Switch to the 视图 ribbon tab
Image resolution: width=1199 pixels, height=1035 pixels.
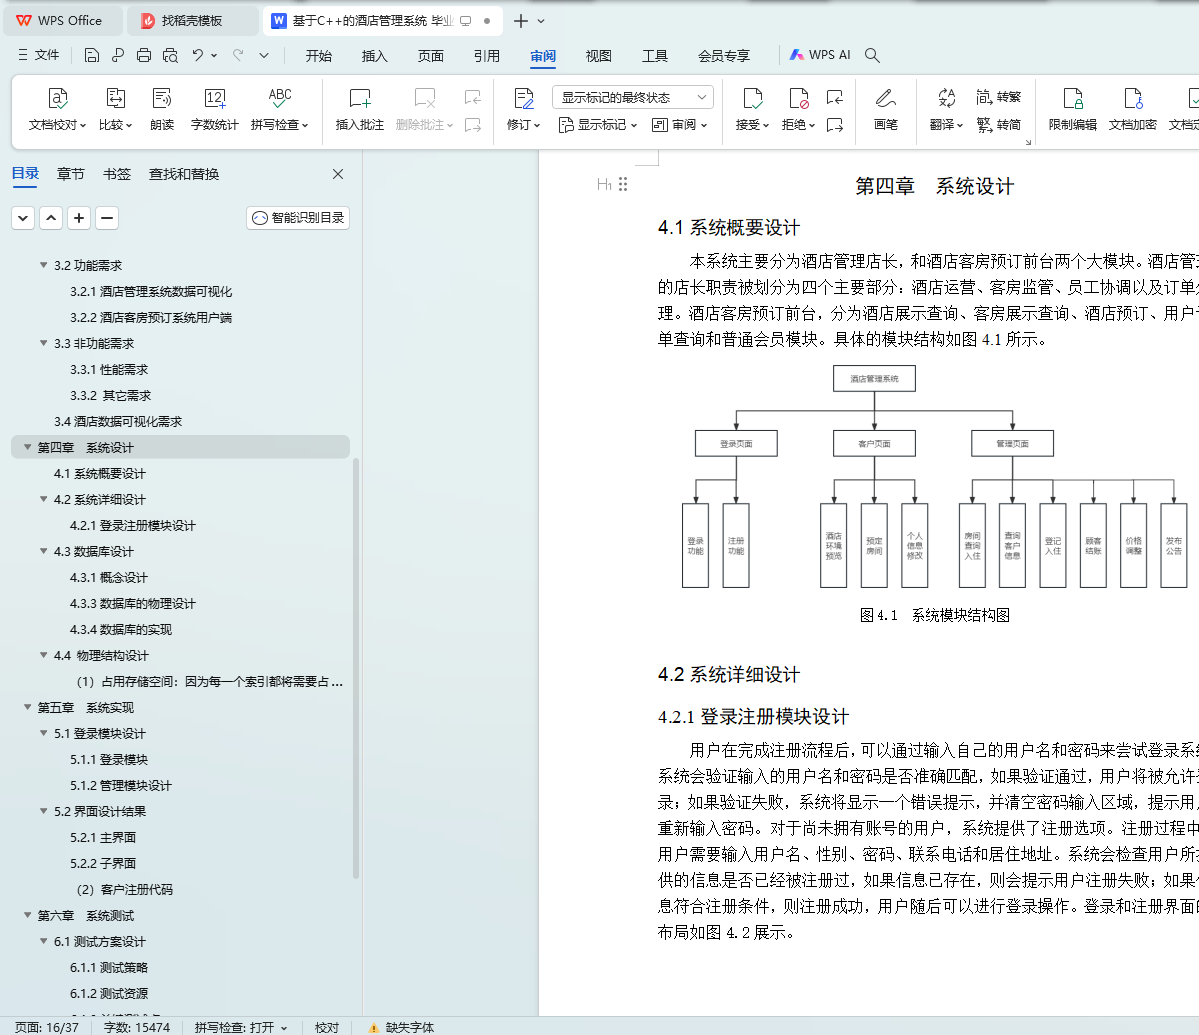pos(598,56)
